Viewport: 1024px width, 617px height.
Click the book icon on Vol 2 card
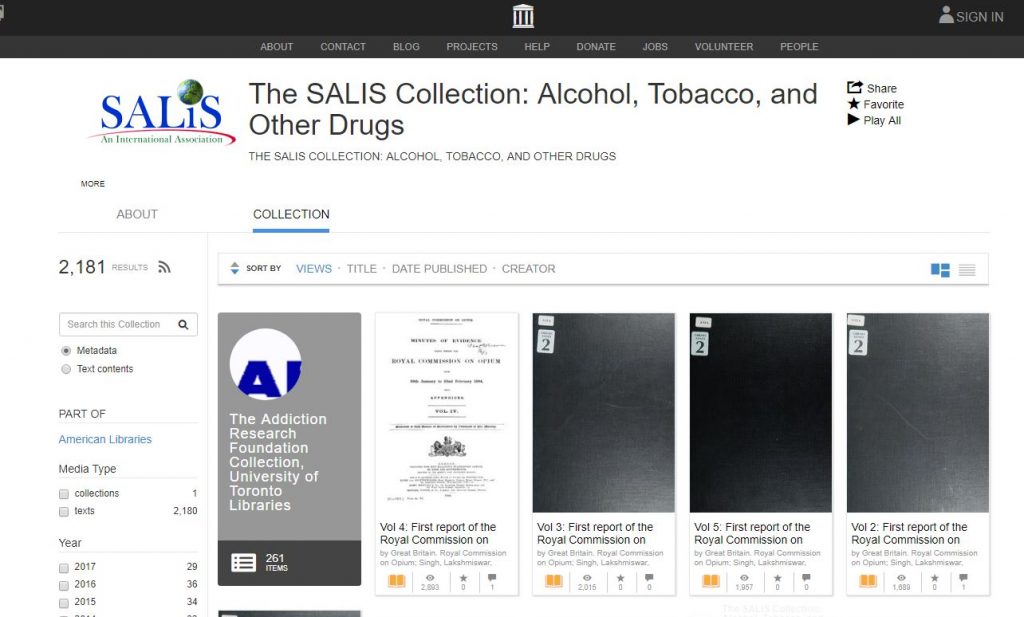pyautogui.click(x=868, y=580)
